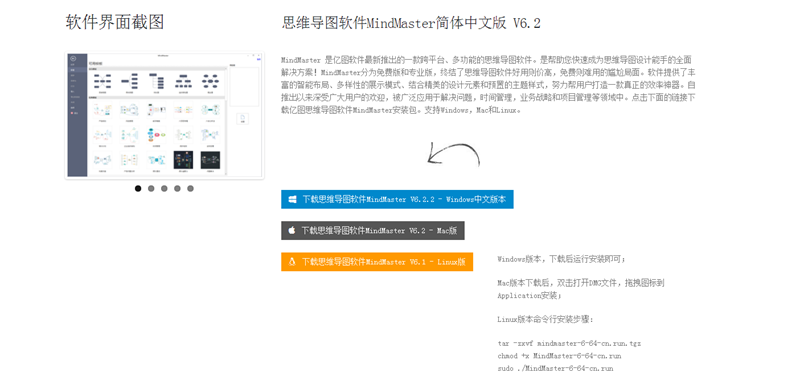Viewport: 800px width, 381px height.
Task: Select the first (active) carousel dot
Action: (x=138, y=188)
